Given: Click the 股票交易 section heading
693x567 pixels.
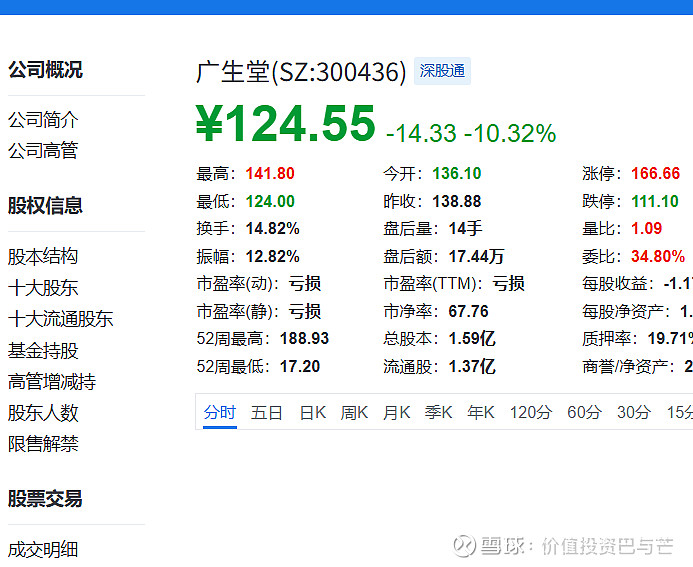Looking at the screenshot, I should (46, 499).
